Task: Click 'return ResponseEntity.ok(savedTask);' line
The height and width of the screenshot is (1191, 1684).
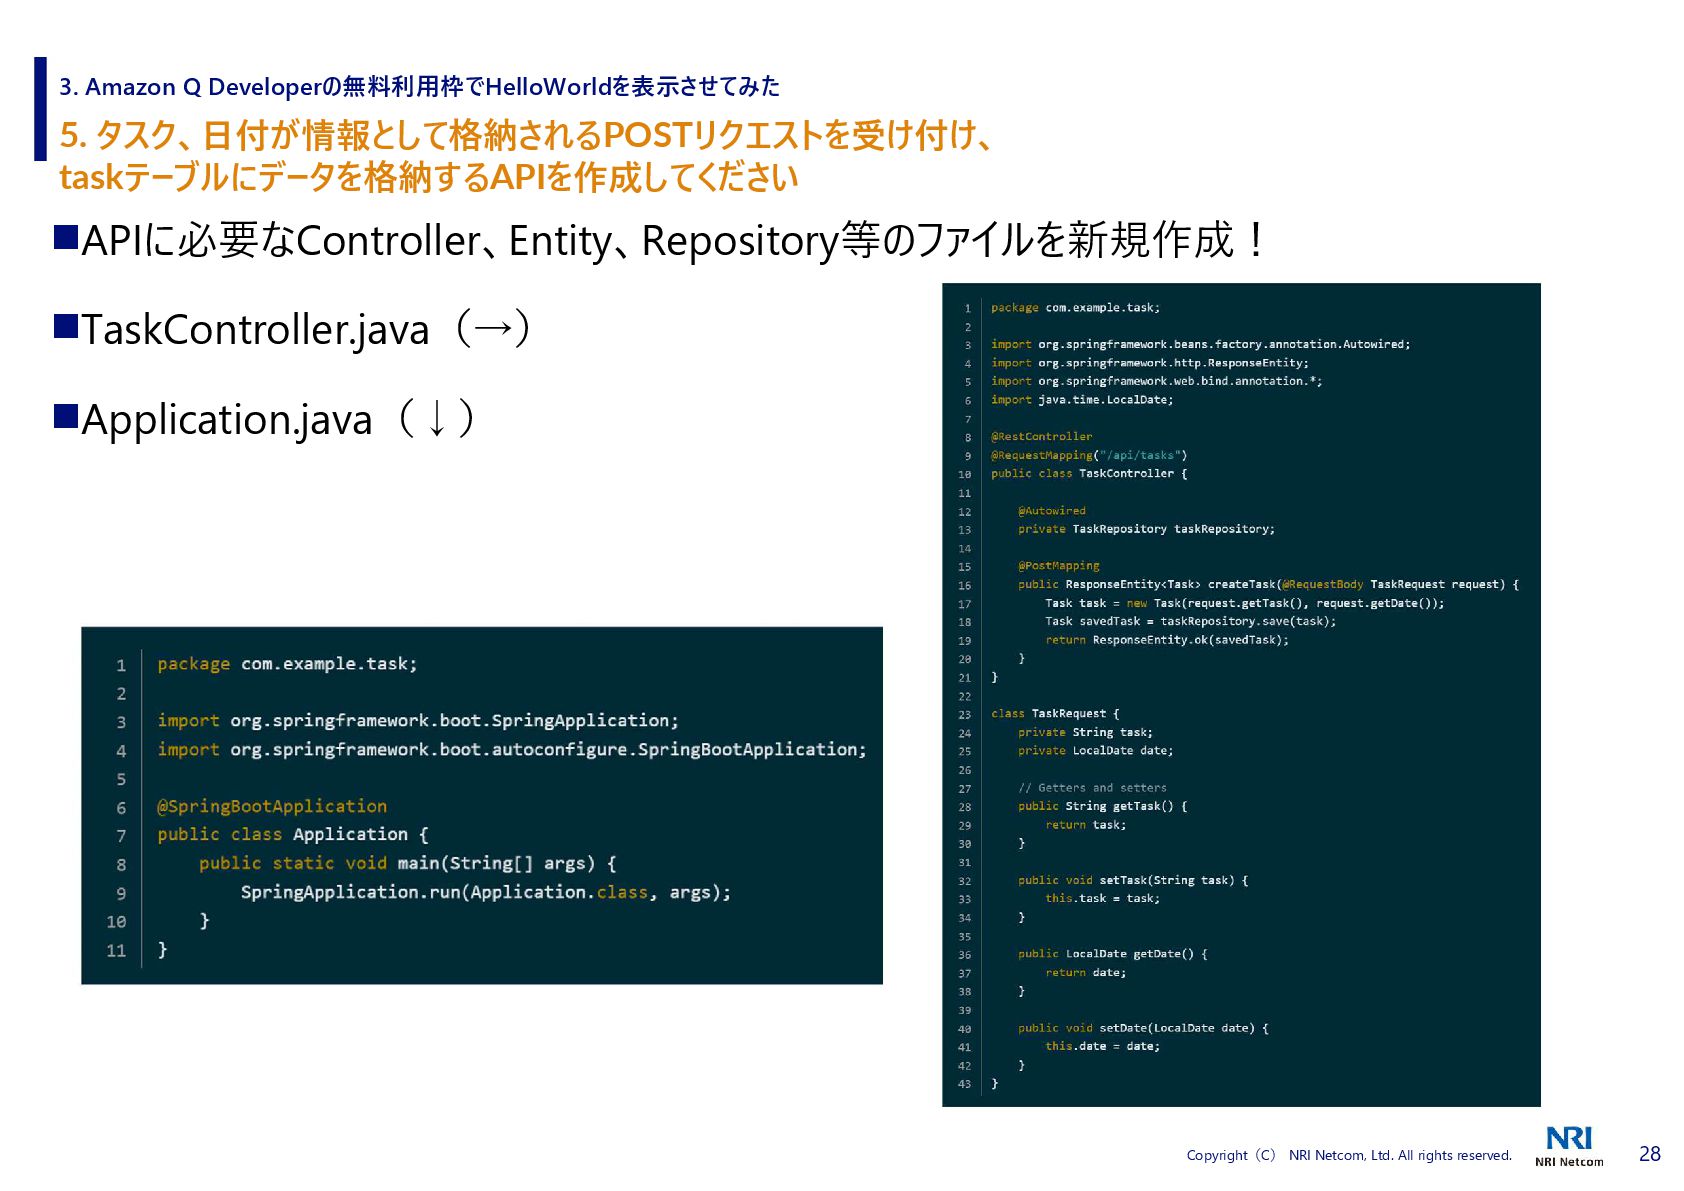Action: (x=1167, y=640)
